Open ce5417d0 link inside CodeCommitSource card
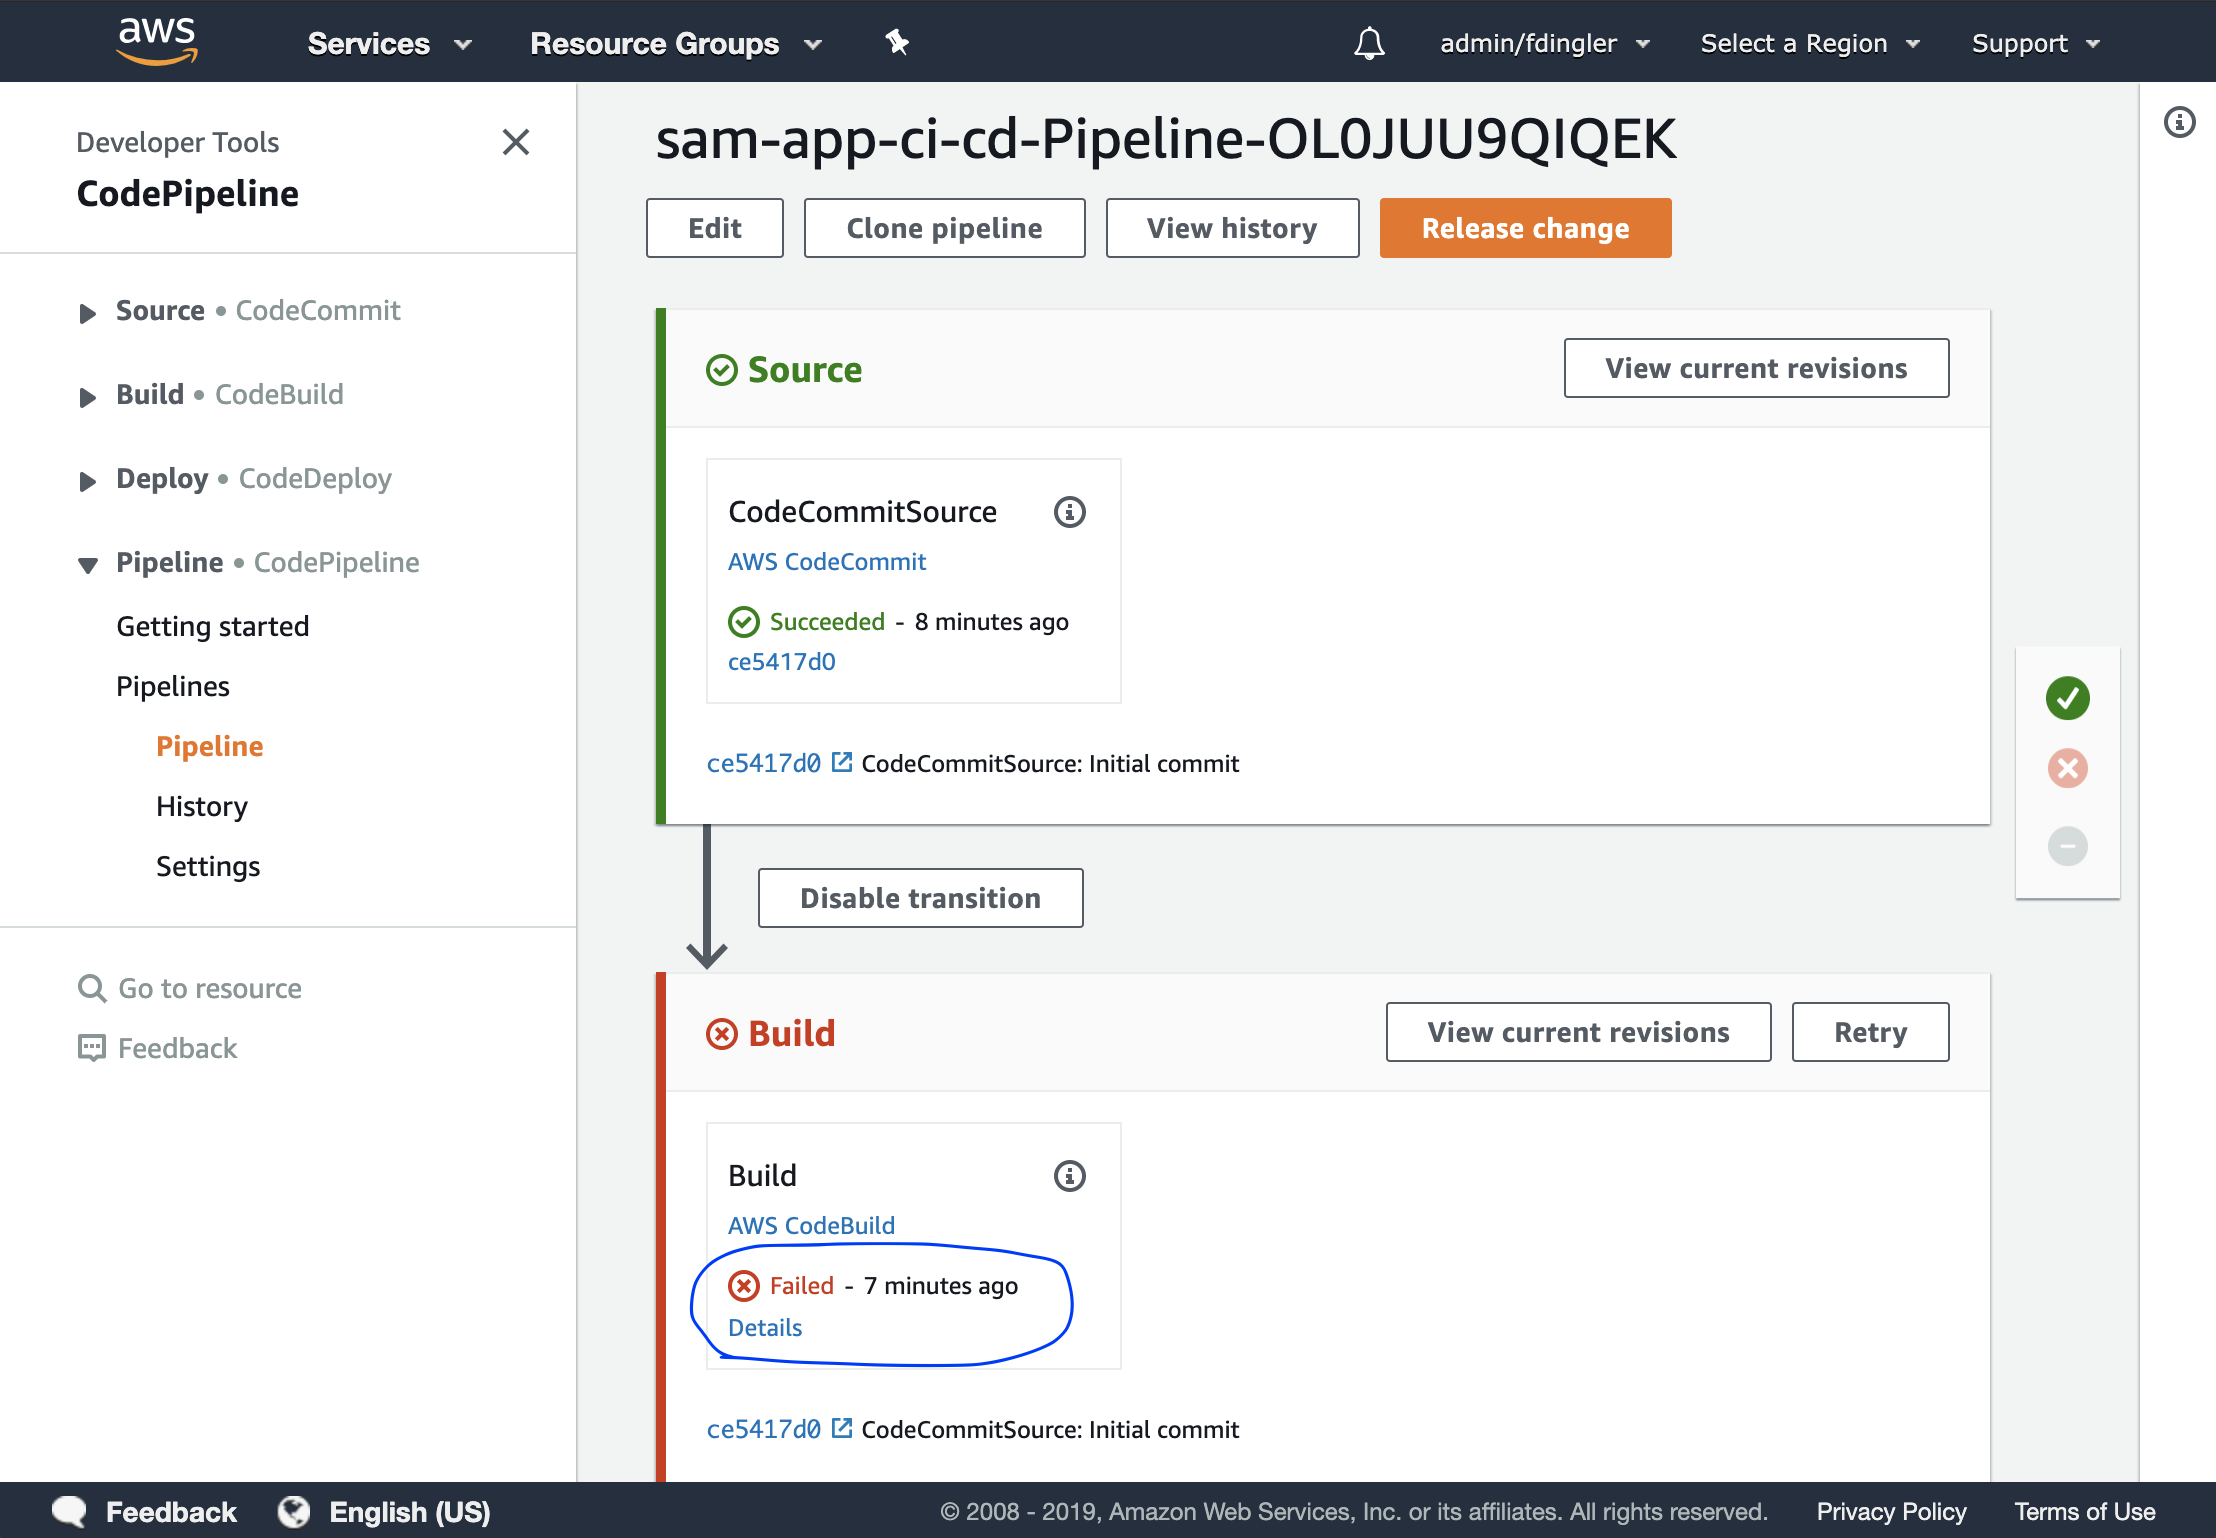2216x1538 pixels. pos(782,662)
